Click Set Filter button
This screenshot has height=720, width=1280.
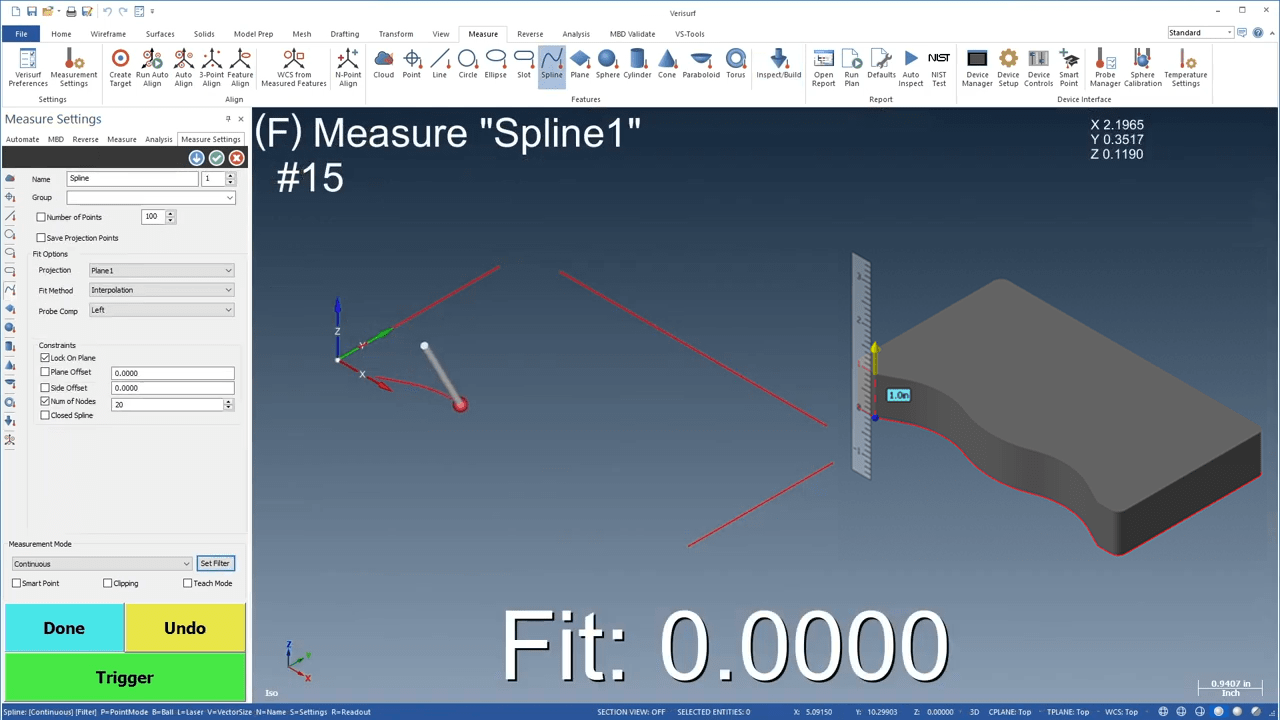tap(215, 564)
